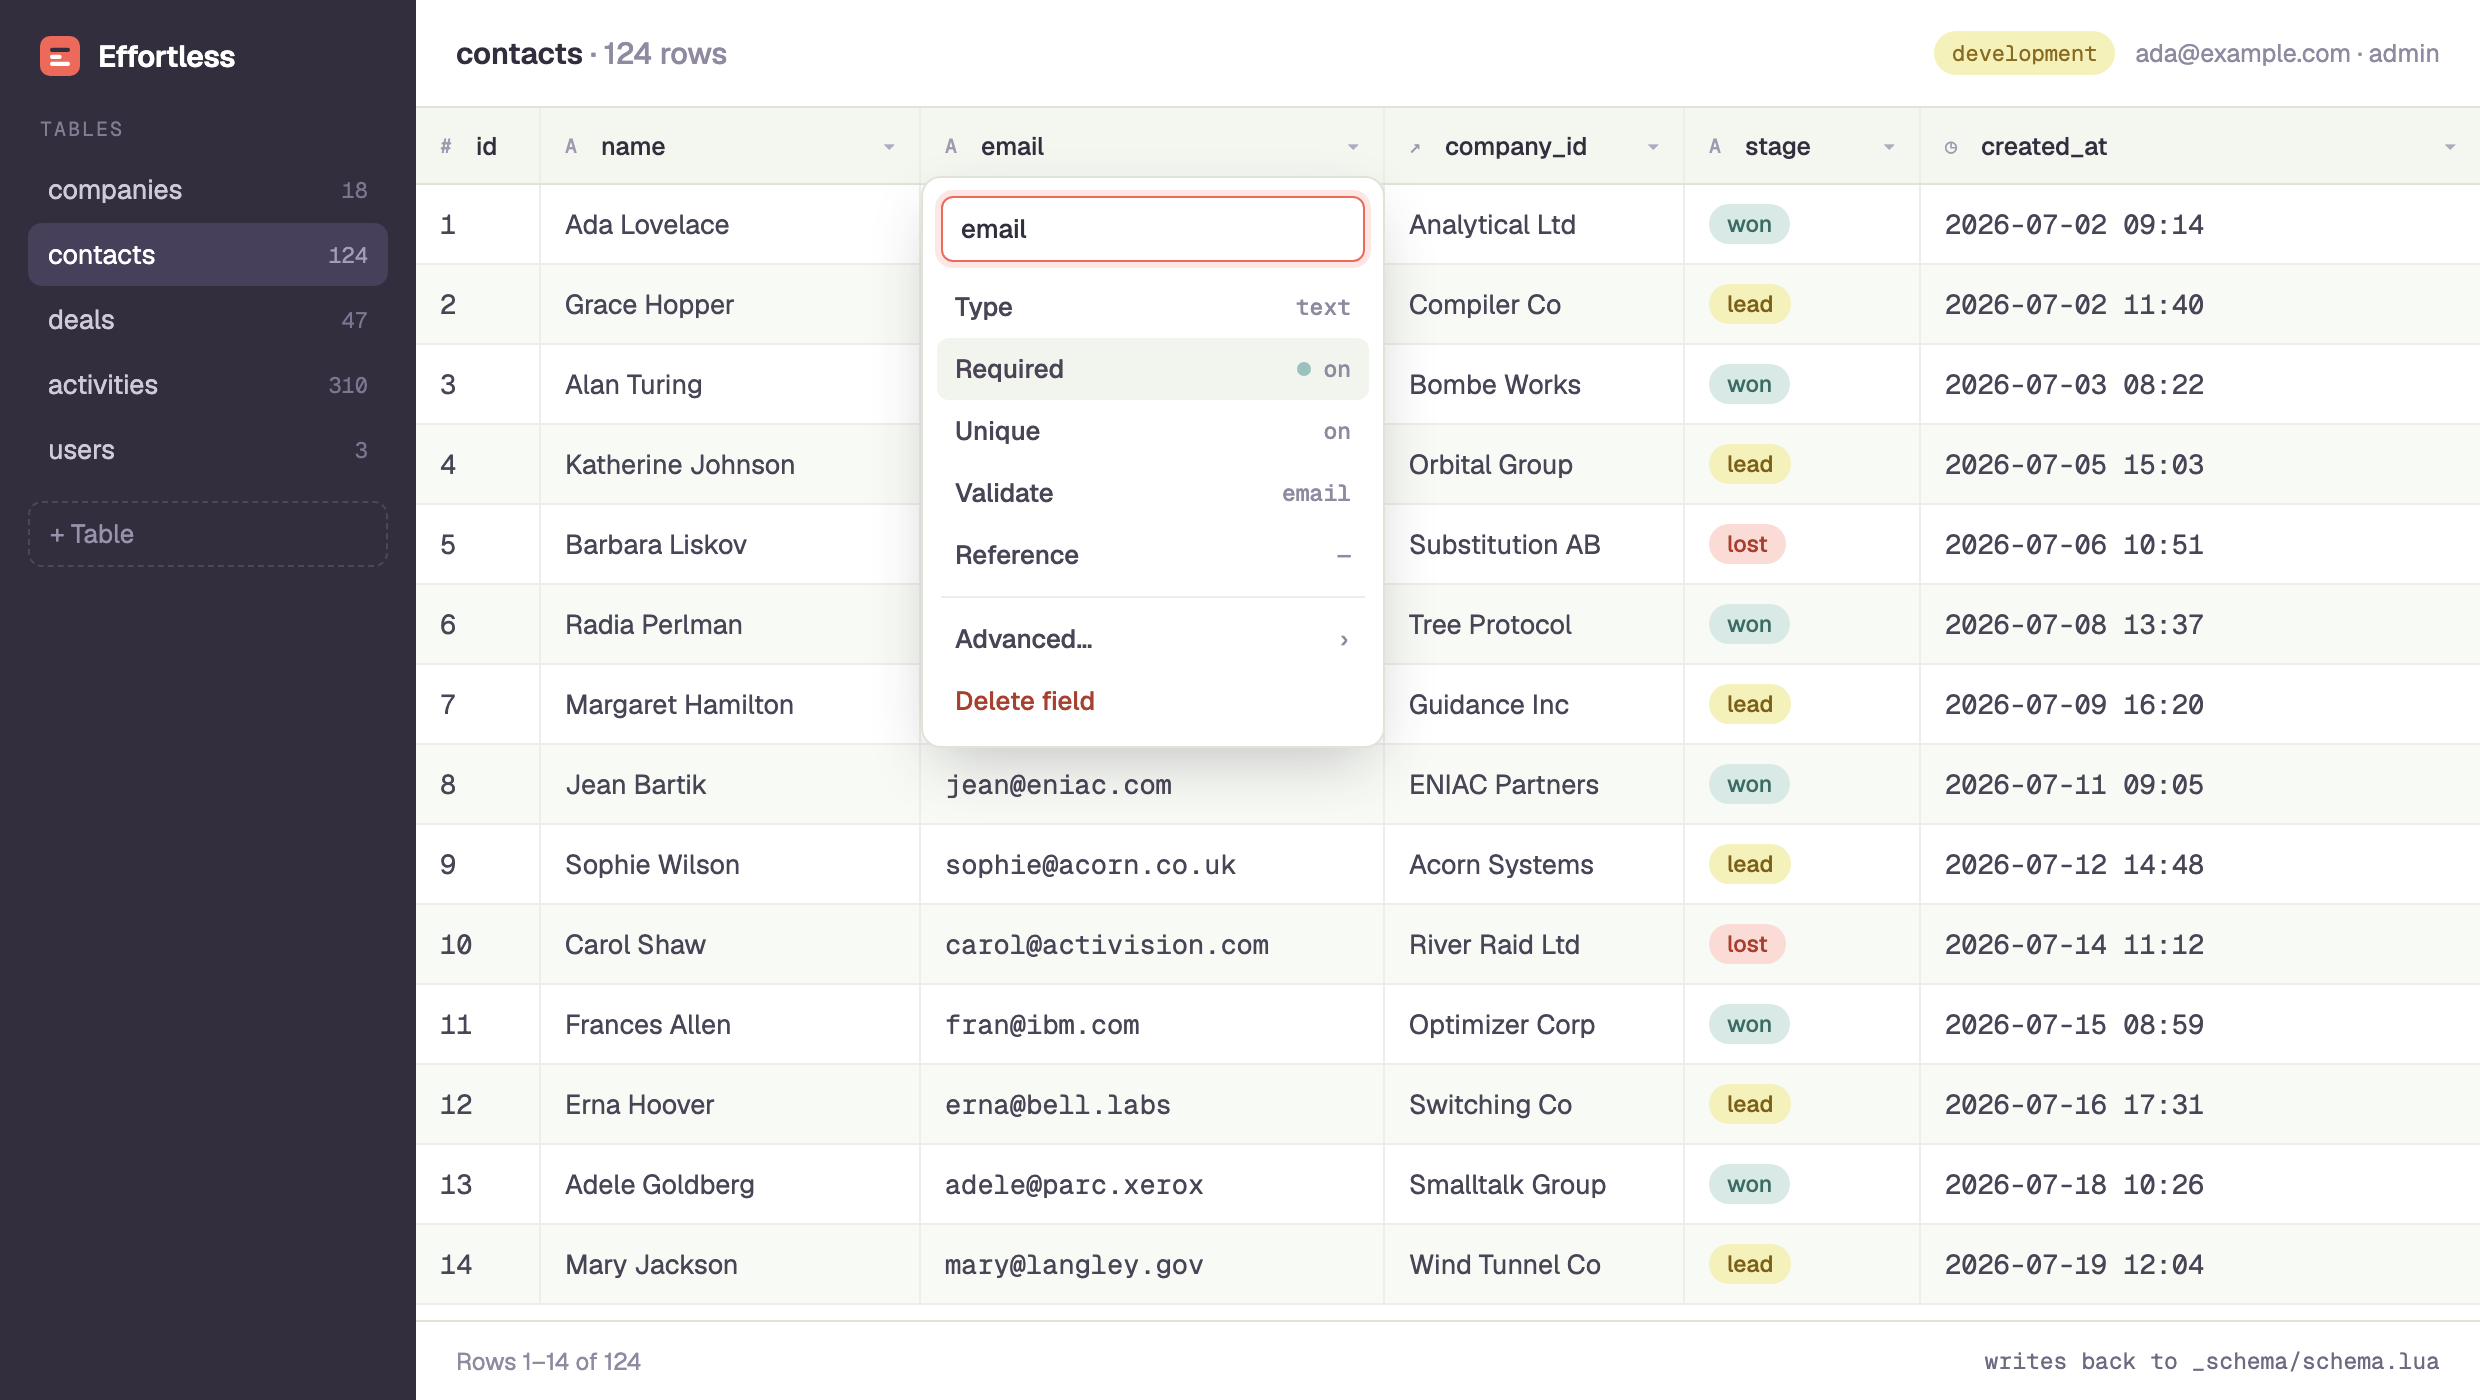2480x1400 pixels.
Task: Toggle the Unique setting
Action: pyautogui.click(x=1153, y=431)
